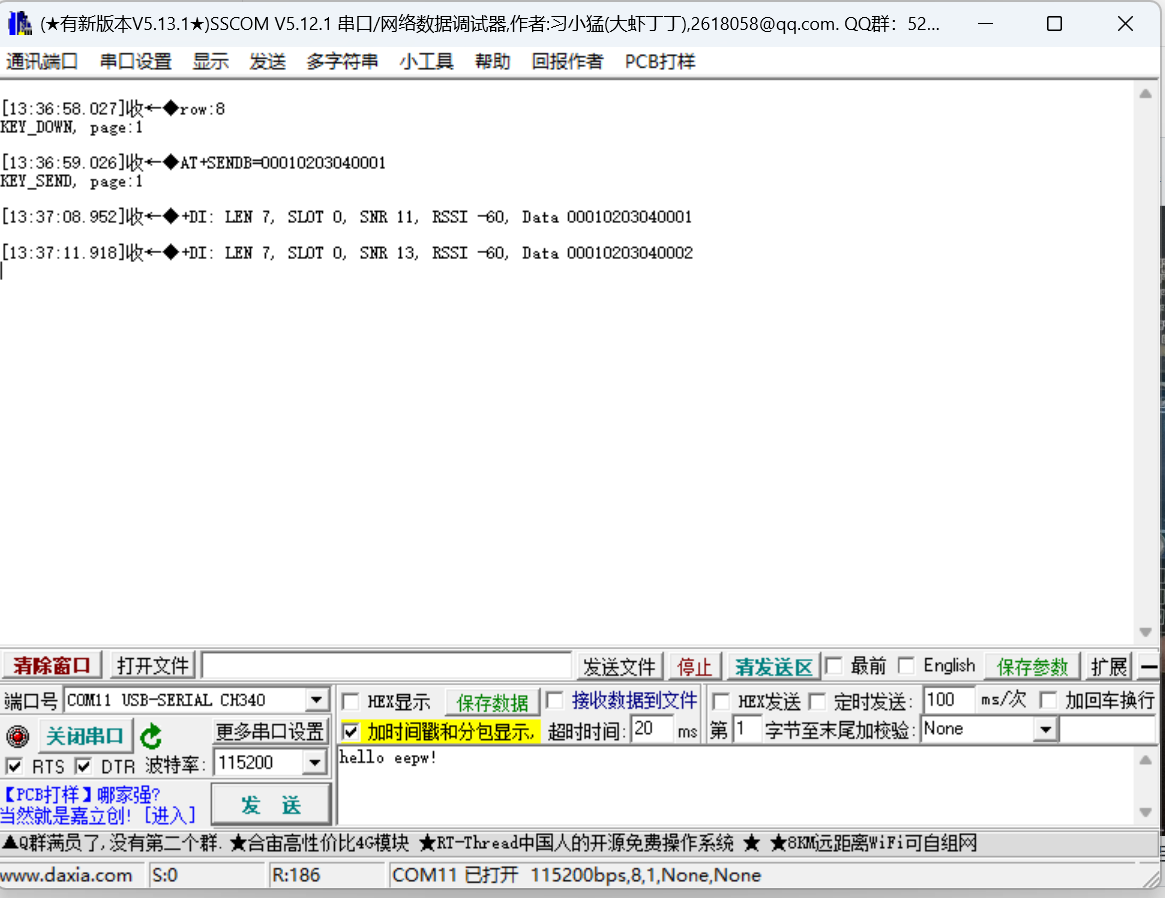This screenshot has width=1165, height=898.
Task: Click the 扩展 button
Action: click(x=1109, y=667)
